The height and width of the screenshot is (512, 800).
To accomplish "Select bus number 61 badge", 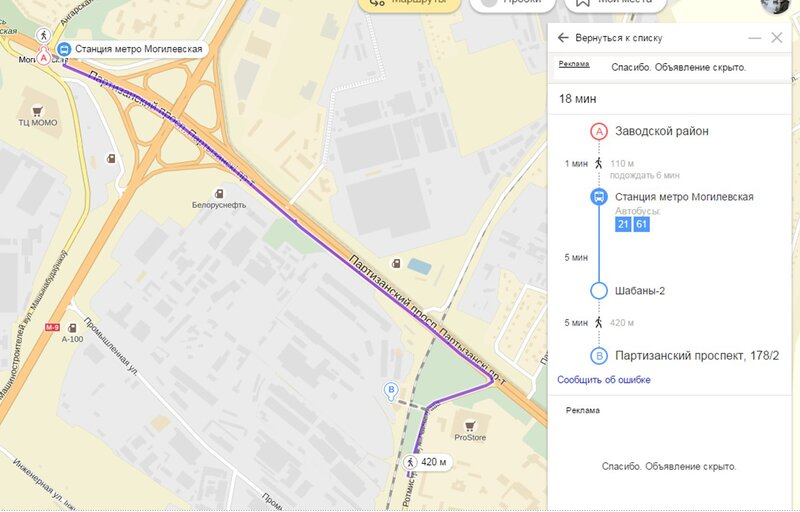I will click(641, 224).
